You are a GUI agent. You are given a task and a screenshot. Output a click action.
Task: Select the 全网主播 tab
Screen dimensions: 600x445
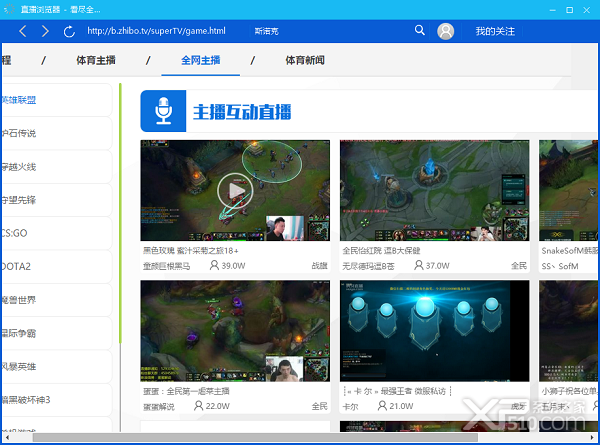tap(201, 60)
